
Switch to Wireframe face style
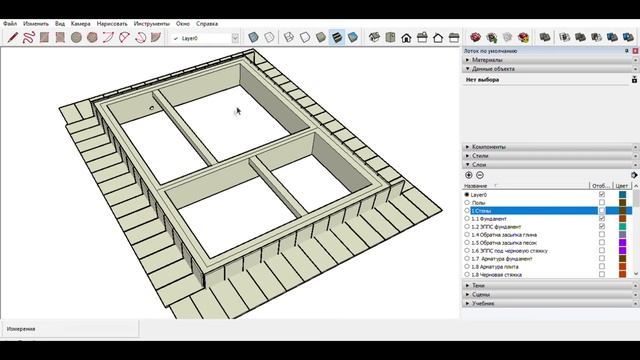[289, 38]
